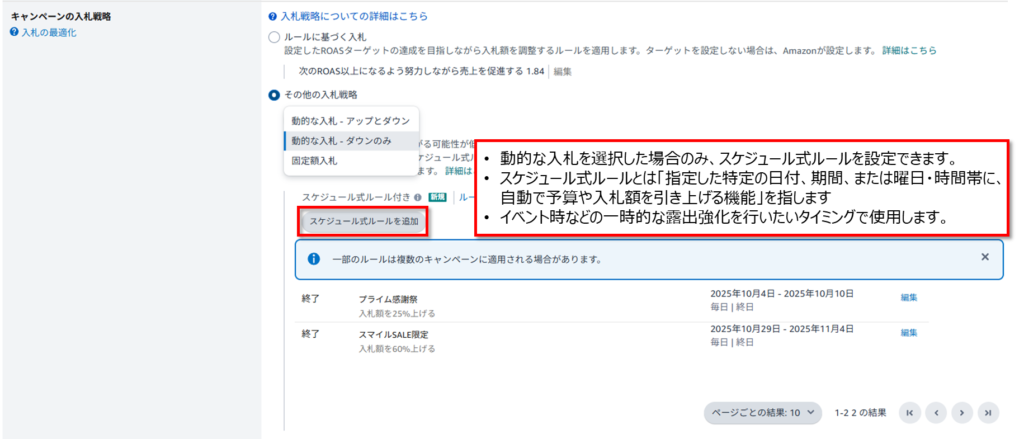Click the プライム感謝祭 rule name
The width and height of the screenshot is (1024, 439).
387,299
